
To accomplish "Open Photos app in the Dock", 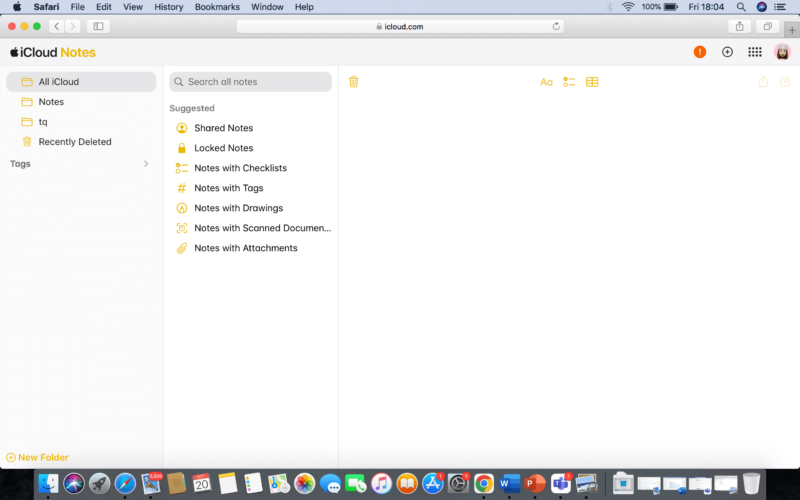I will click(x=305, y=483).
